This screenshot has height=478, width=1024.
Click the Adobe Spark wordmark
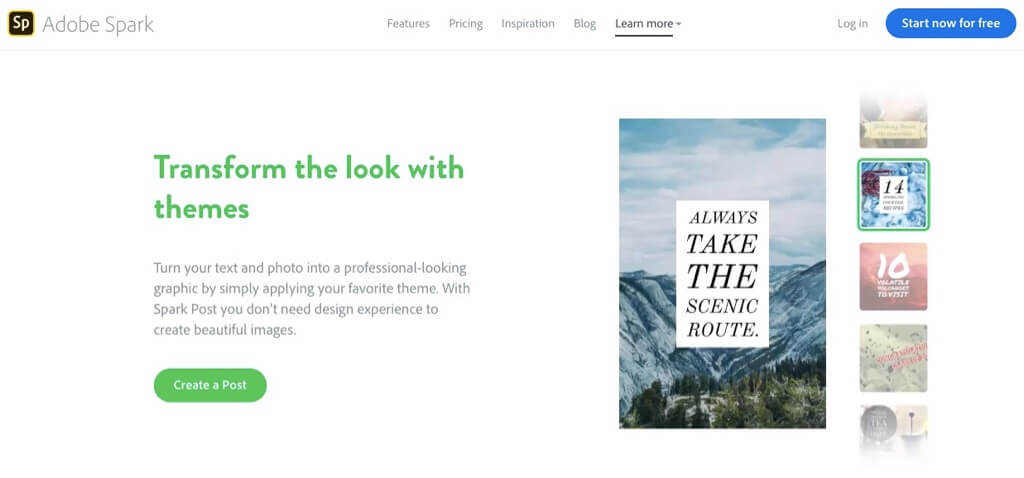(98, 24)
